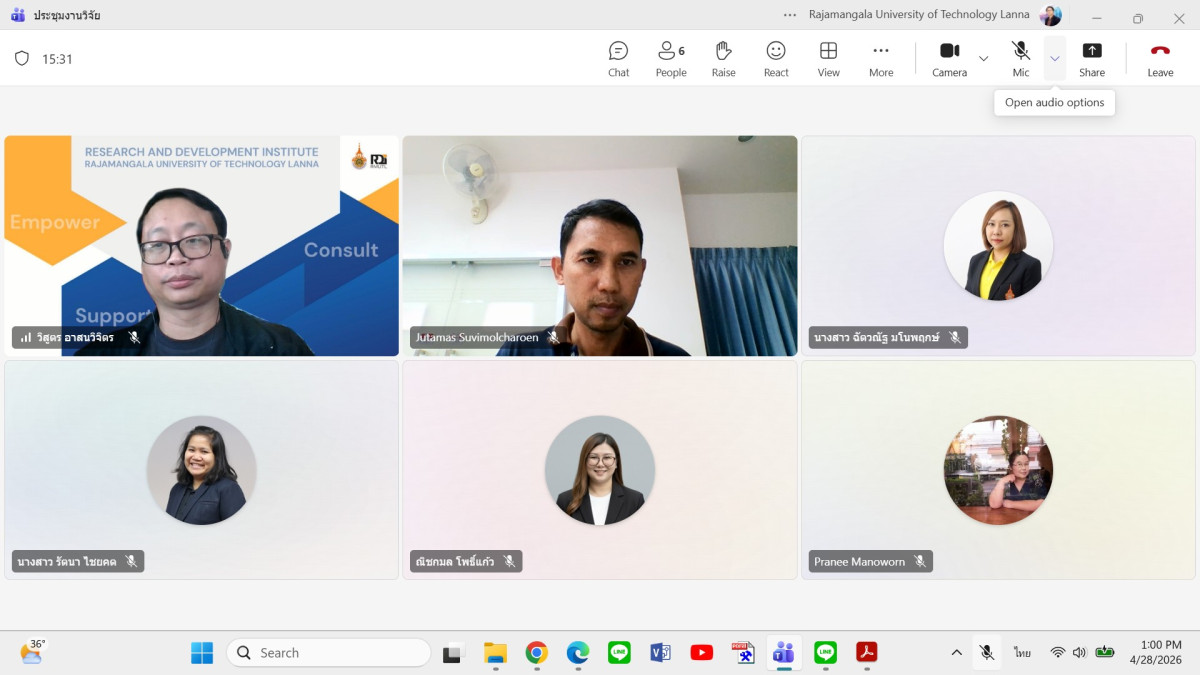Open the React emoji menu
The height and width of the screenshot is (675, 1200).
776,58
